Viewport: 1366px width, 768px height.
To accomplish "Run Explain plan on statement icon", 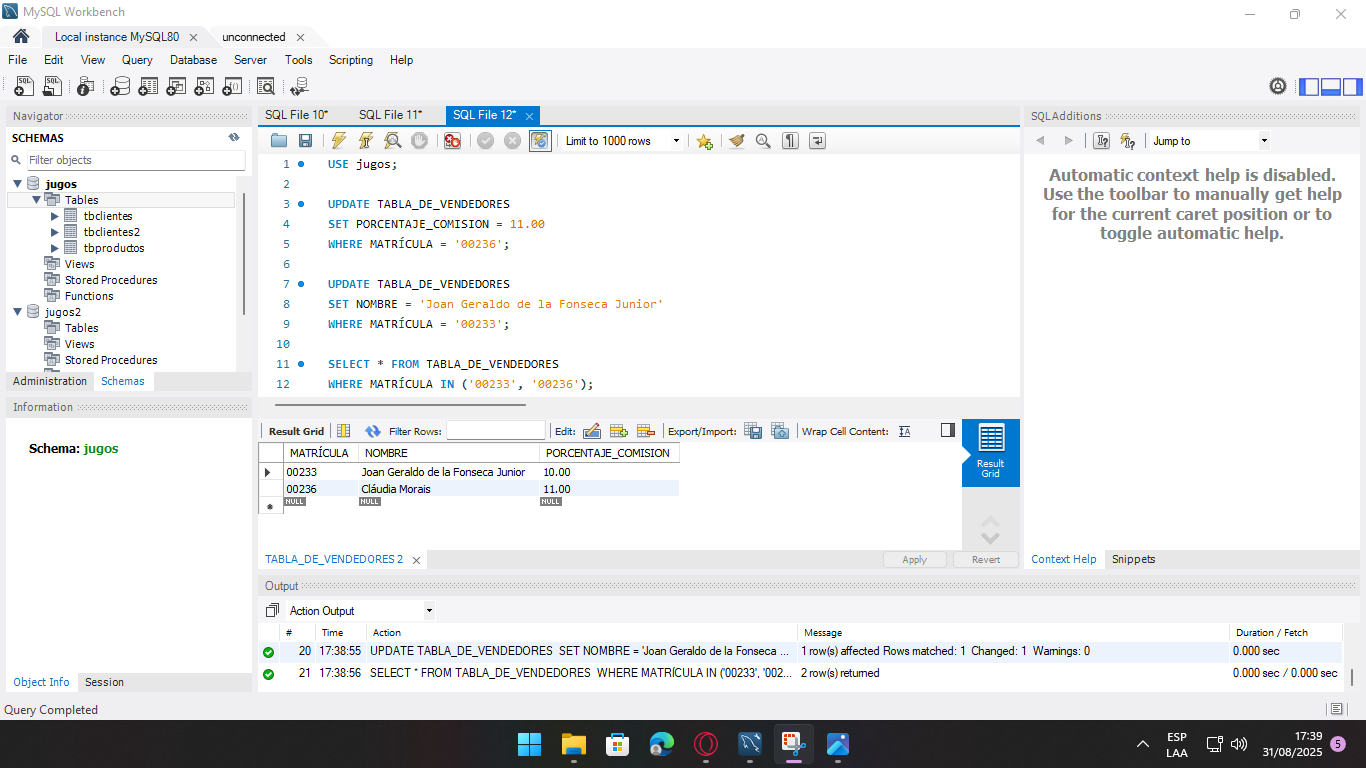I will coord(393,141).
